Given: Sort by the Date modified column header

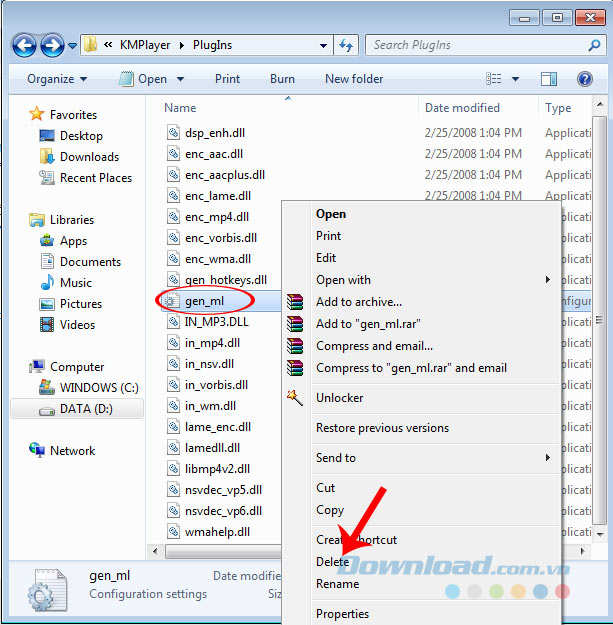Looking at the screenshot, I should [462, 108].
